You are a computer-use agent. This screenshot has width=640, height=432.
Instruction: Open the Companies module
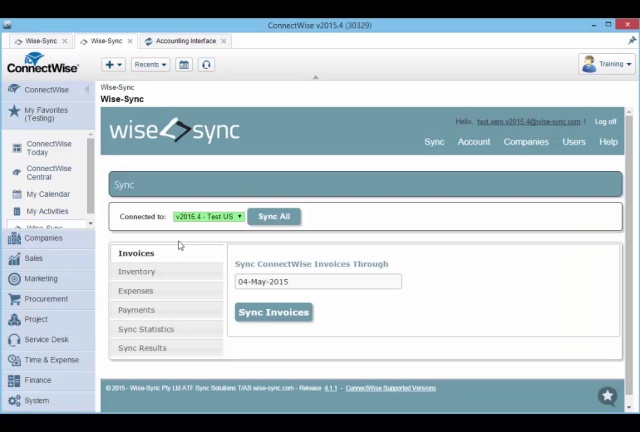48,238
